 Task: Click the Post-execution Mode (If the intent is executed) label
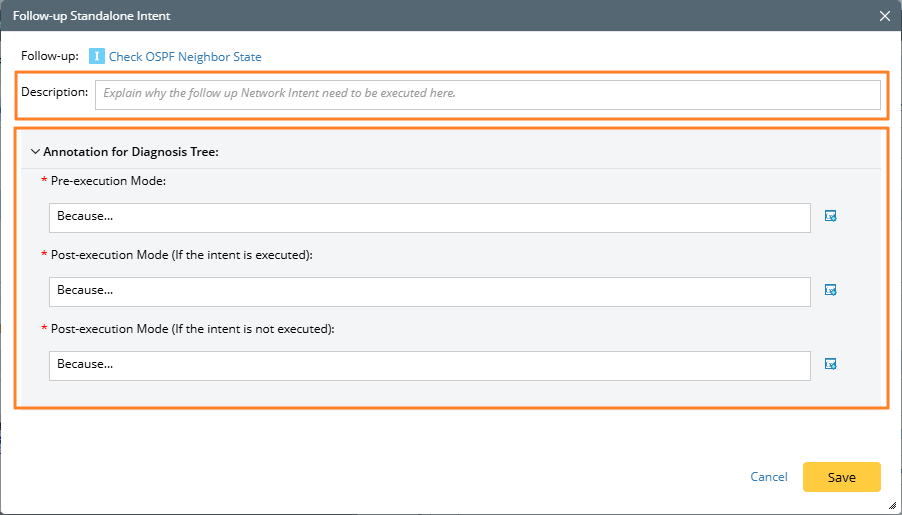click(x=181, y=255)
